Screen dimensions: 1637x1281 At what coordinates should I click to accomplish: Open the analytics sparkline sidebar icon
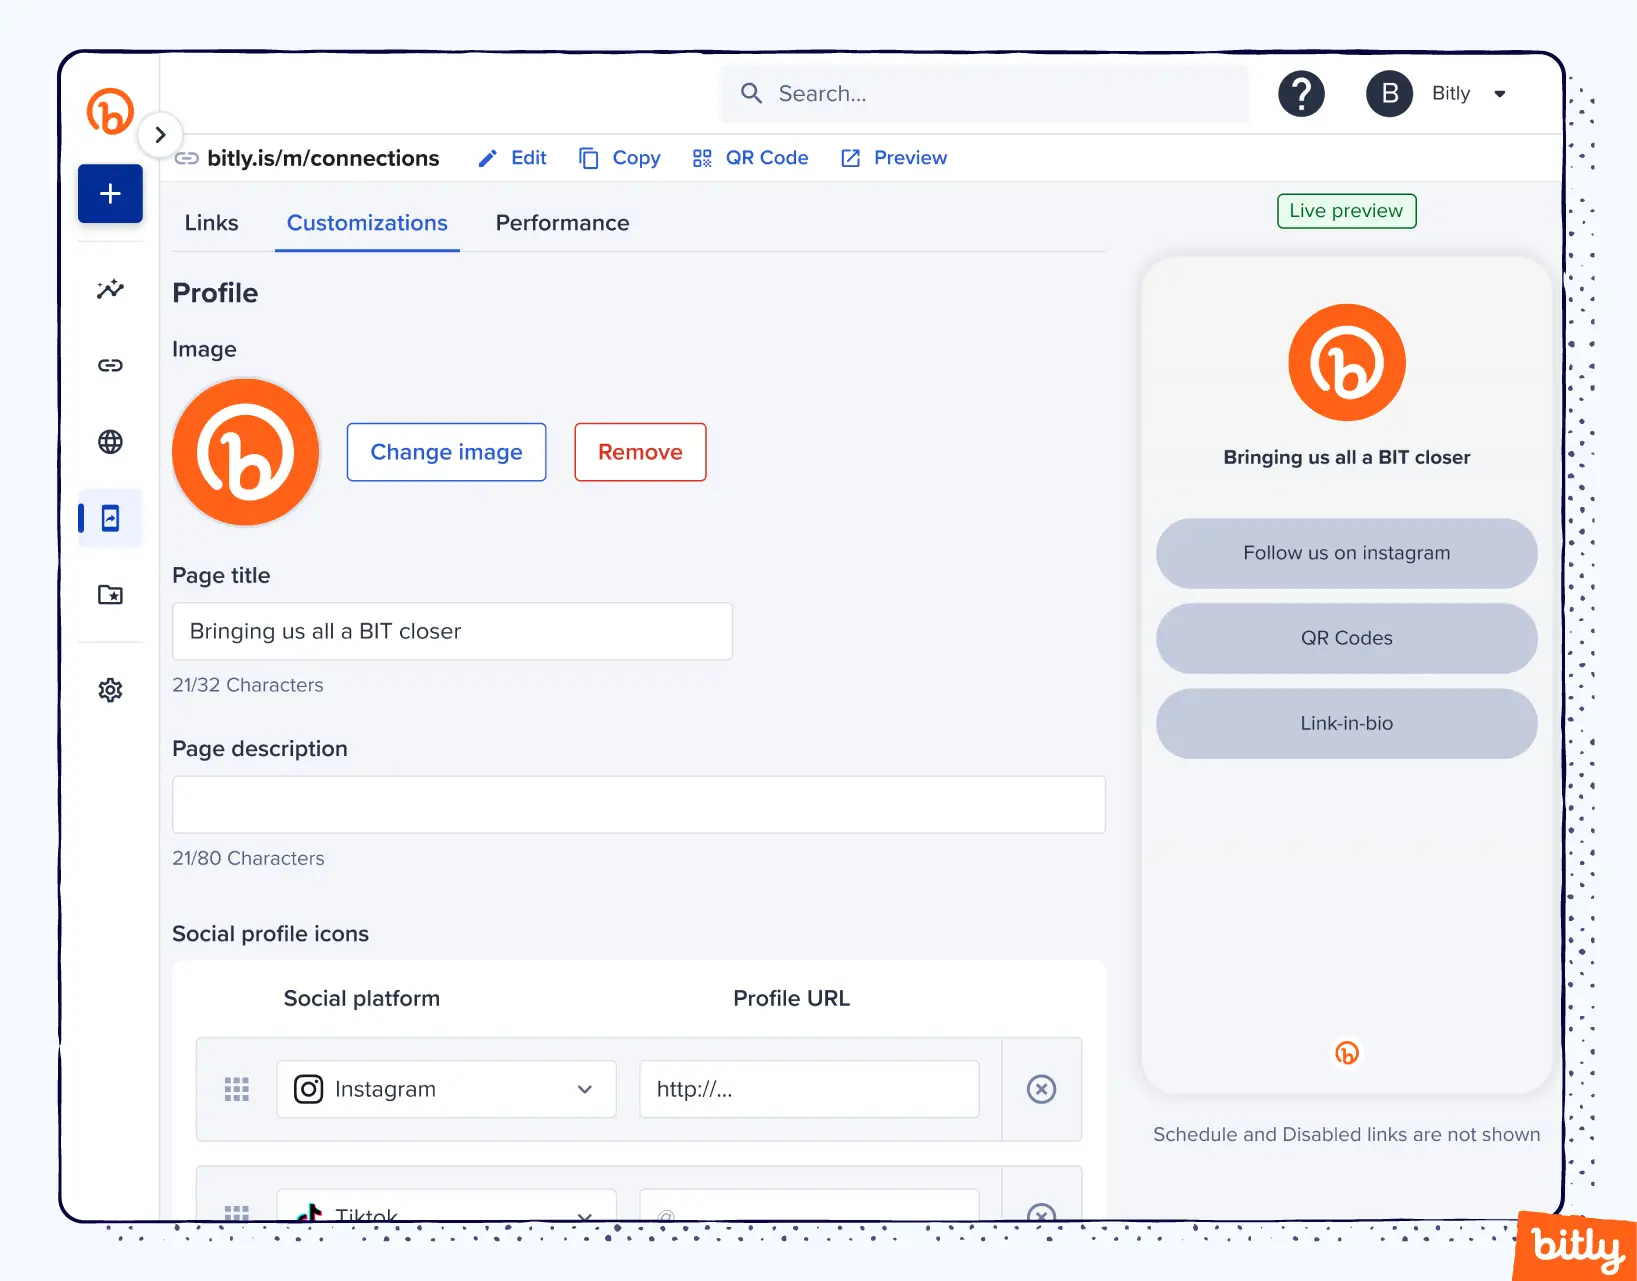(x=110, y=289)
